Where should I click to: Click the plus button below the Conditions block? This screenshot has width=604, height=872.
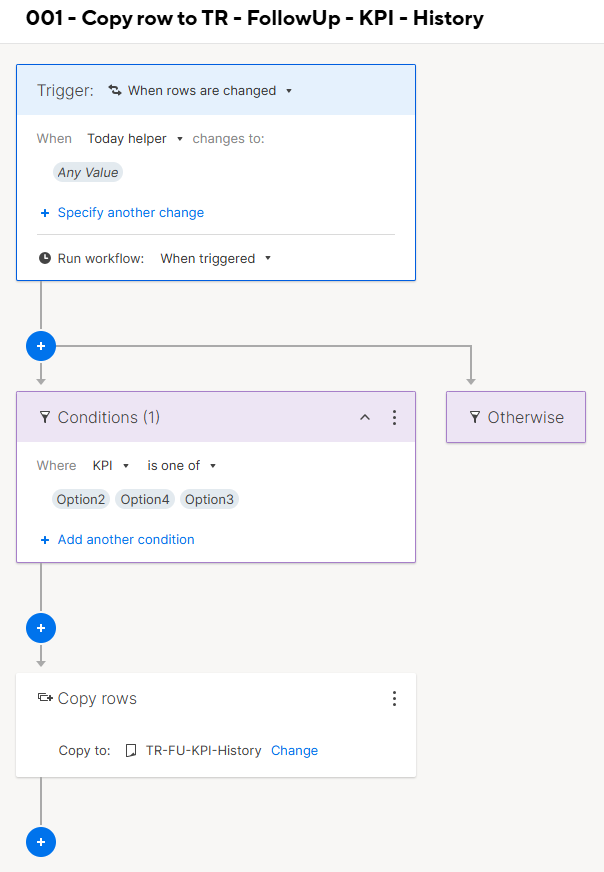(41, 628)
